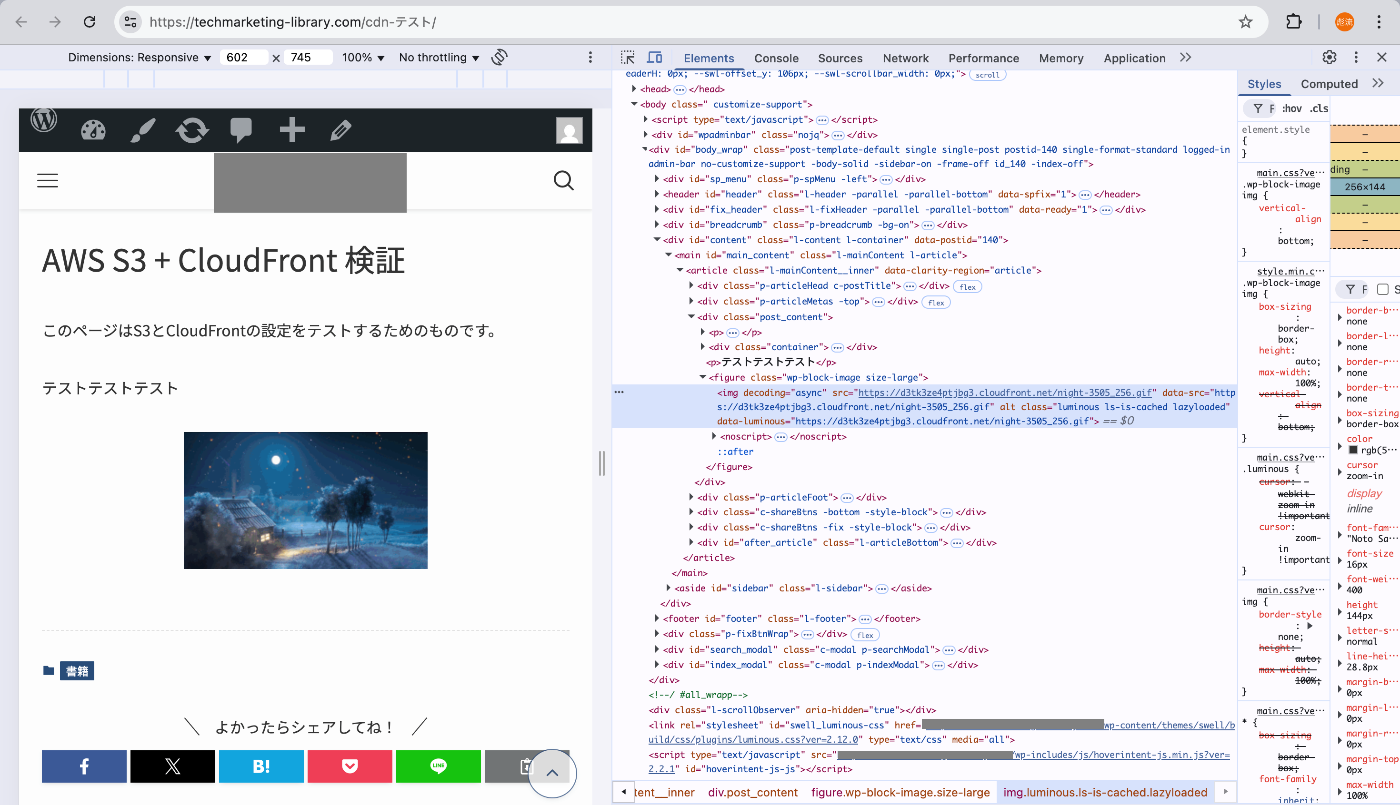Viewport: 1400px width, 805px height.
Task: Click the night cottage image on the page
Action: (x=306, y=500)
